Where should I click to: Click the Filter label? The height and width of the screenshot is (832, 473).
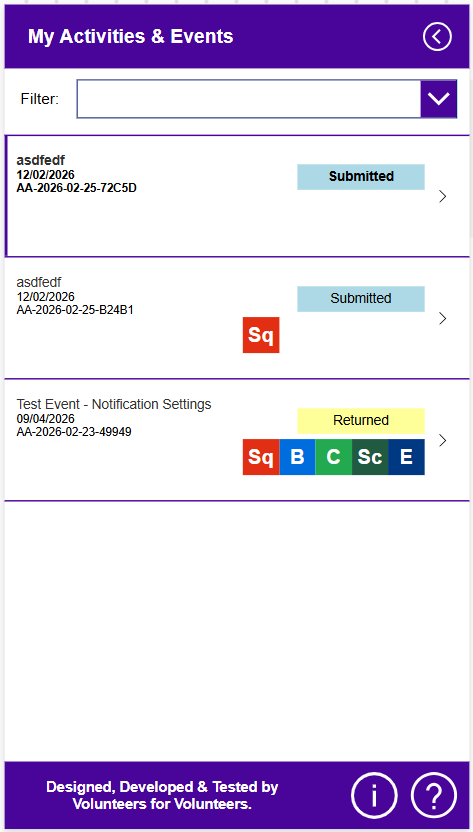click(x=40, y=99)
